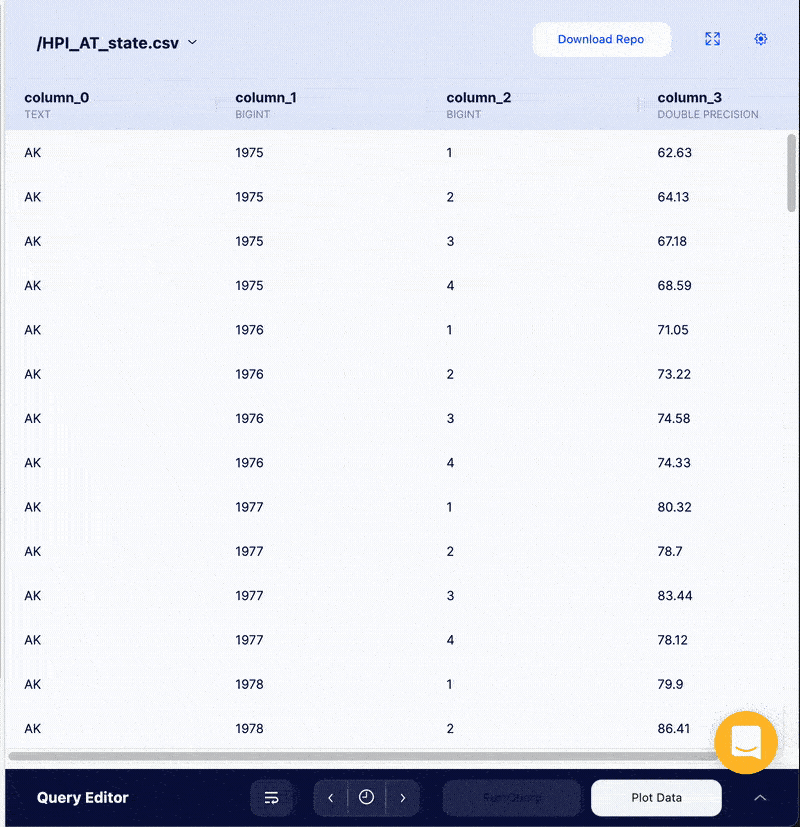Screen dimensions: 800x827
Task: Open the chat support bubble
Action: (745, 743)
